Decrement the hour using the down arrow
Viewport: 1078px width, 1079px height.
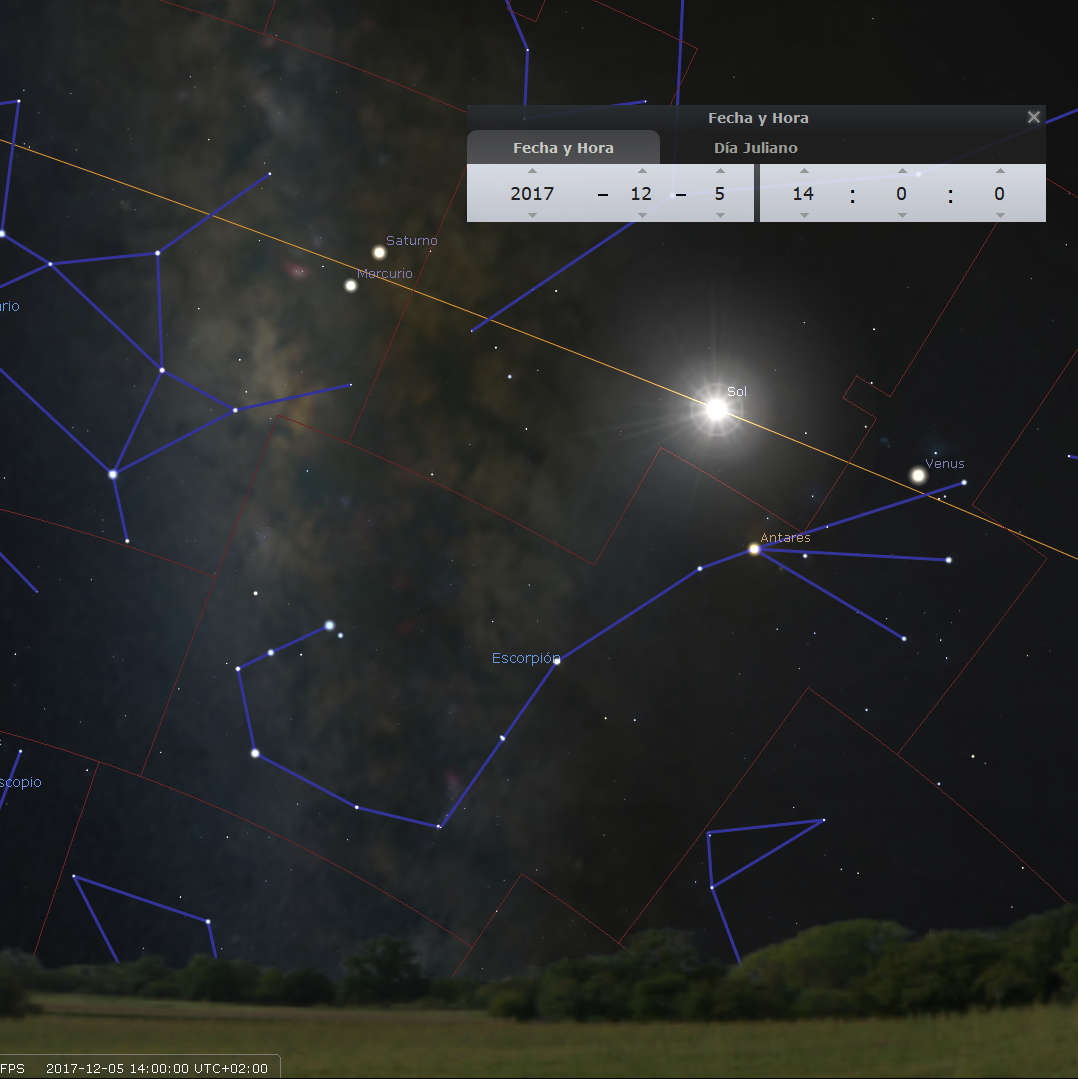click(803, 215)
